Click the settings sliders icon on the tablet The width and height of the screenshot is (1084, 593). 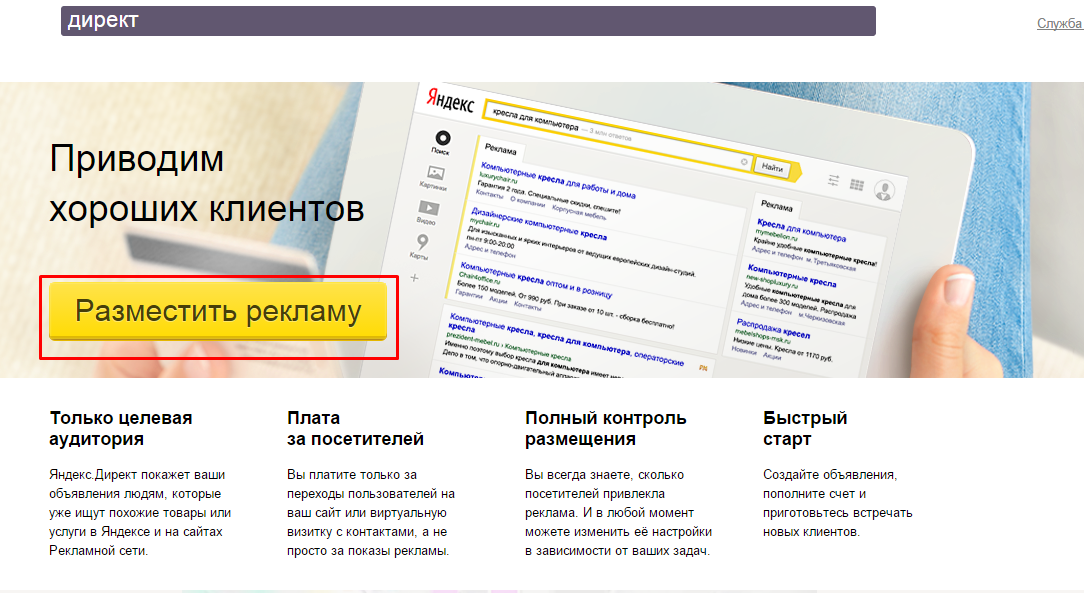coord(834,180)
